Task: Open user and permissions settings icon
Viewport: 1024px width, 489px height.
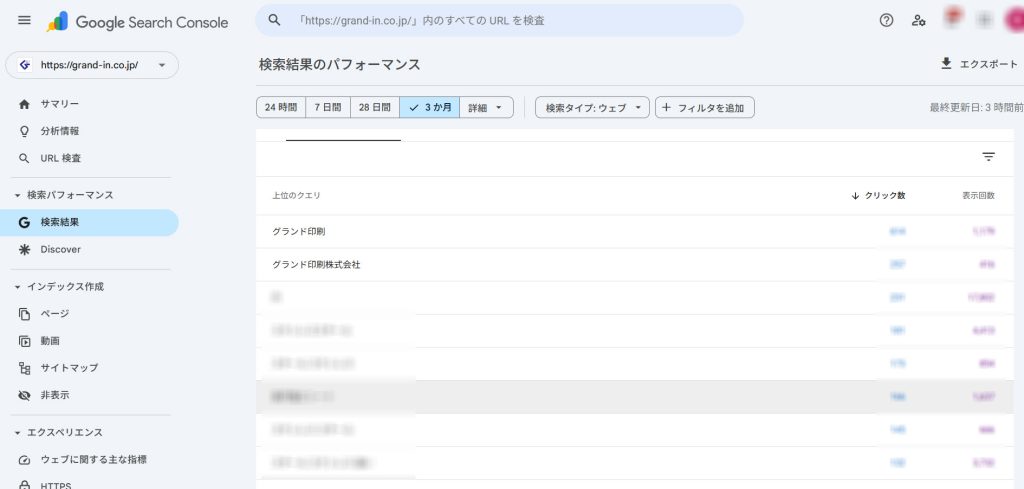Action: click(x=918, y=20)
